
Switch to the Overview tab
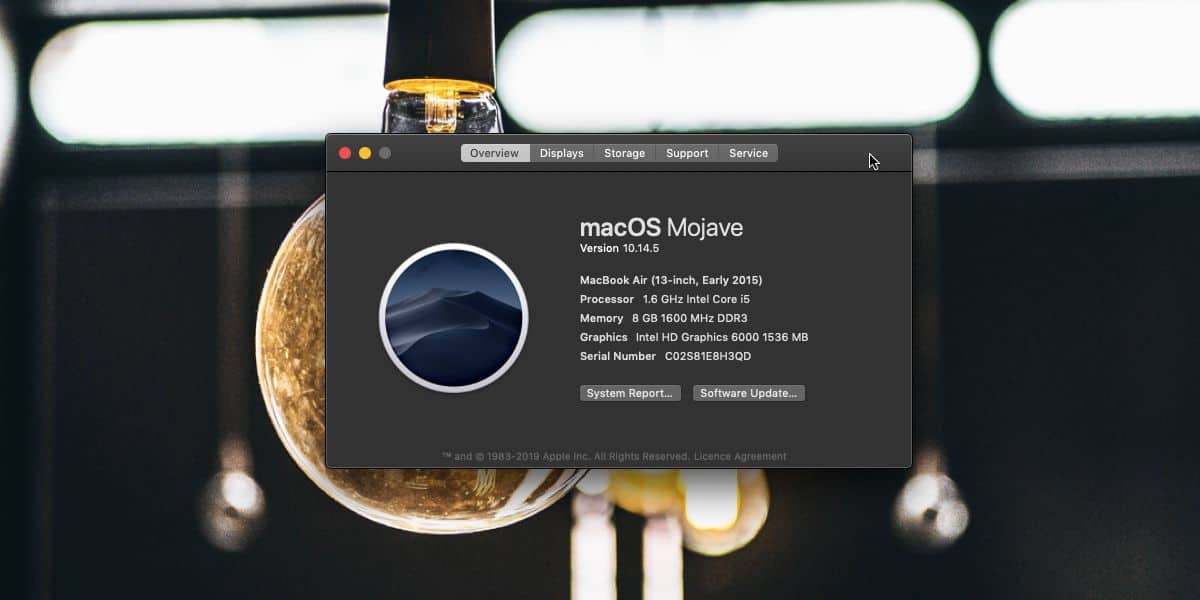pyautogui.click(x=494, y=153)
